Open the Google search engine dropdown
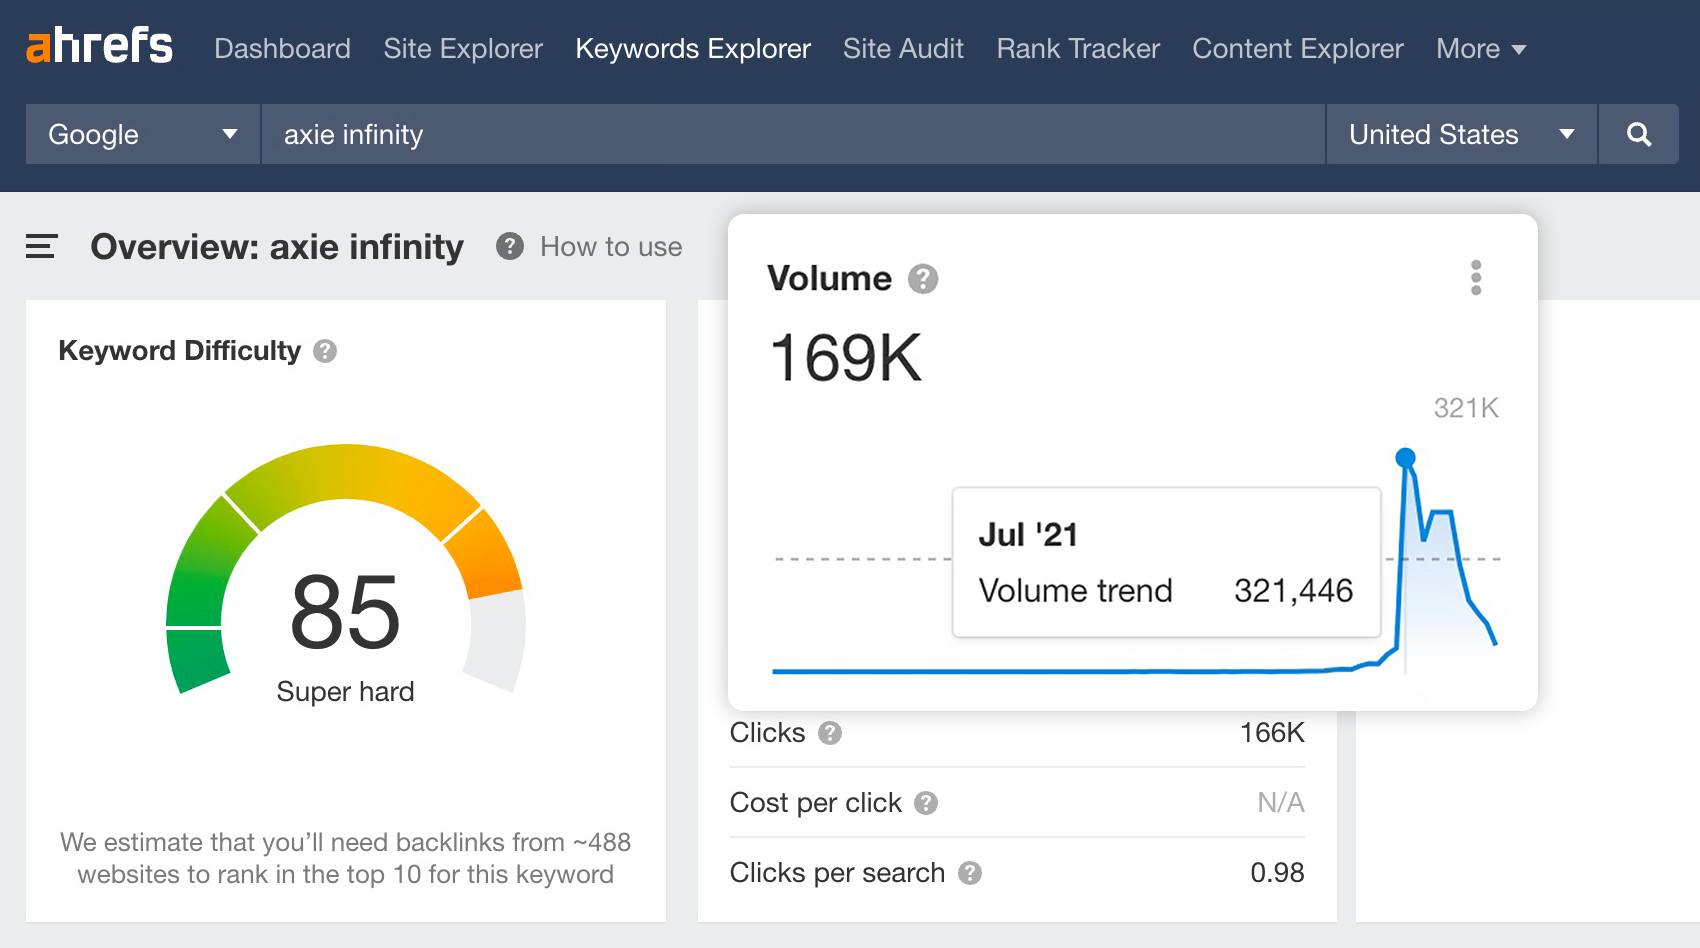Image resolution: width=1700 pixels, height=948 pixels. (140, 134)
